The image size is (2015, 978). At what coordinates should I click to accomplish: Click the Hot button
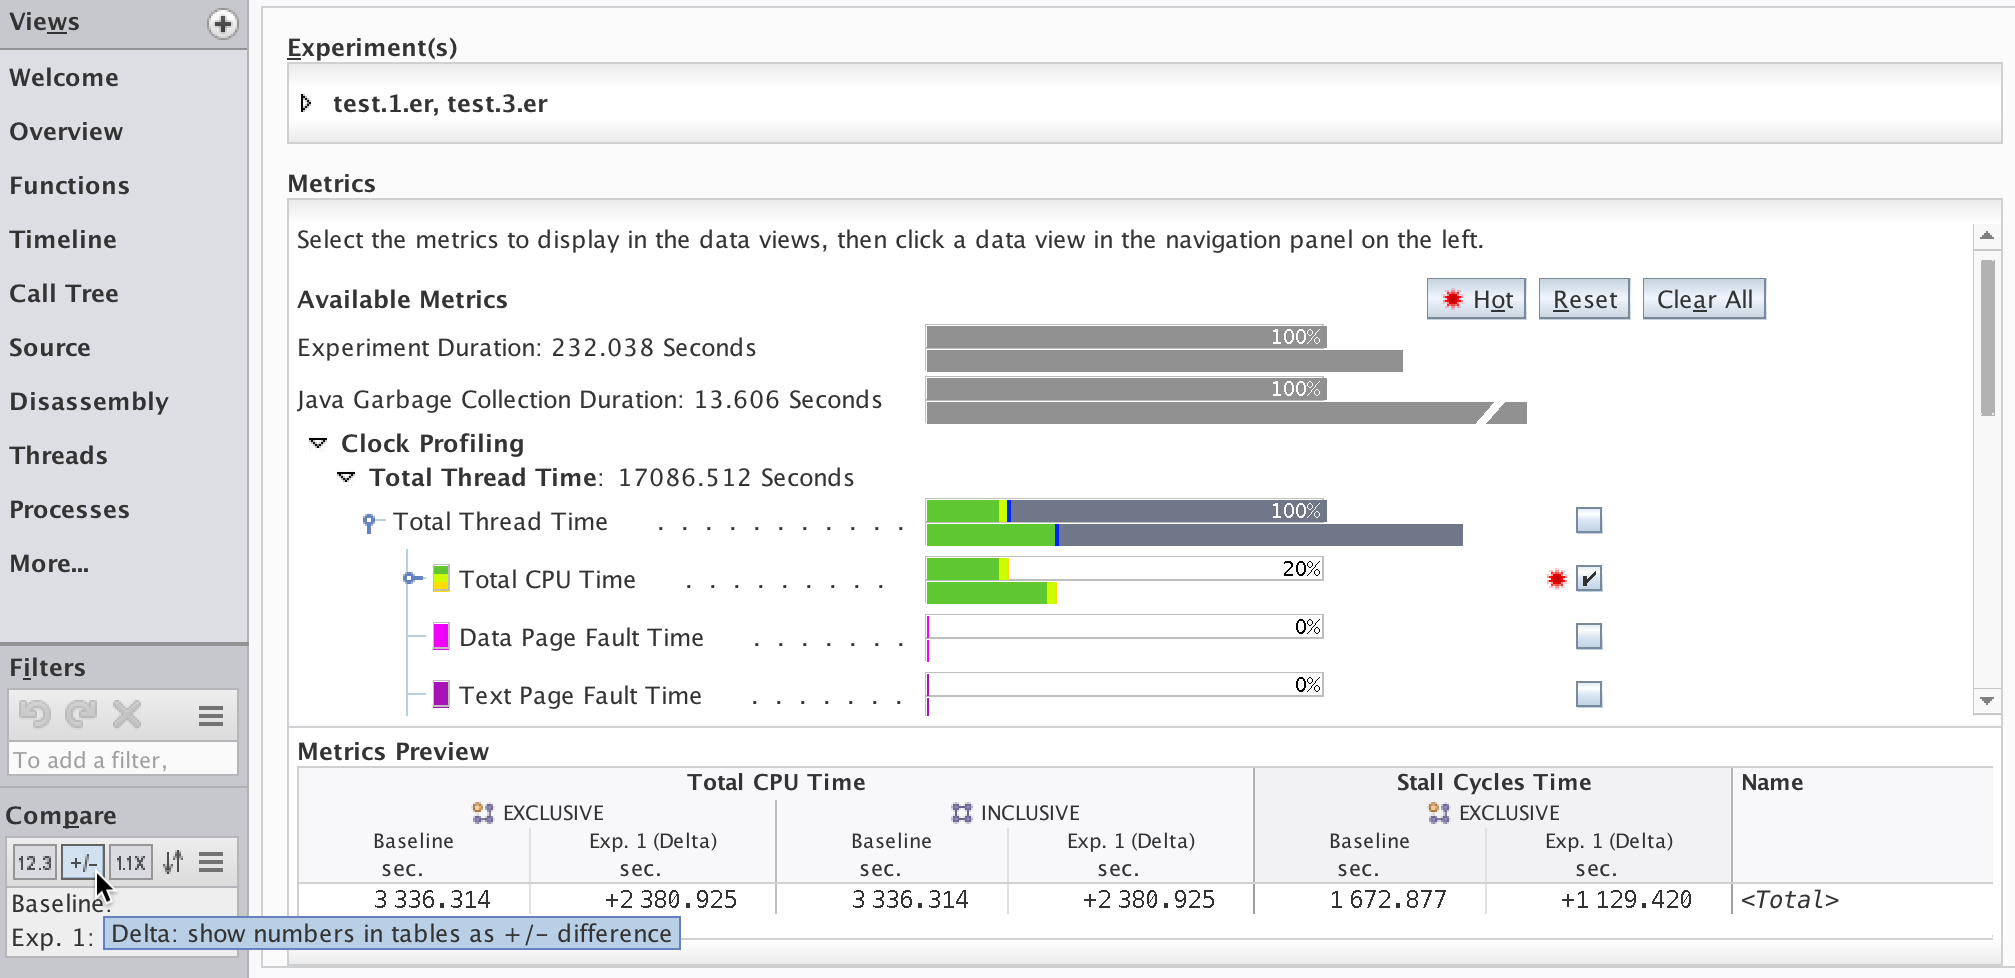click(1475, 298)
